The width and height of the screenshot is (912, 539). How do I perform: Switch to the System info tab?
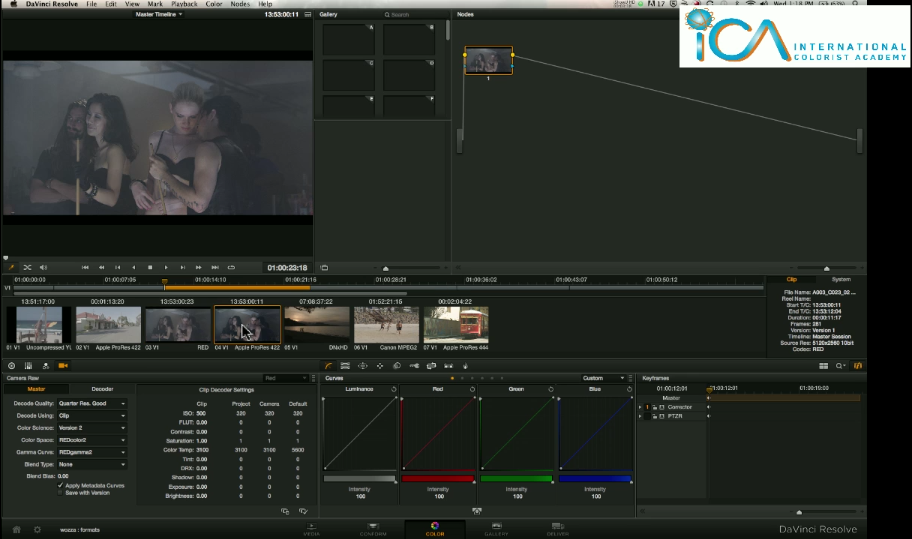click(841, 280)
